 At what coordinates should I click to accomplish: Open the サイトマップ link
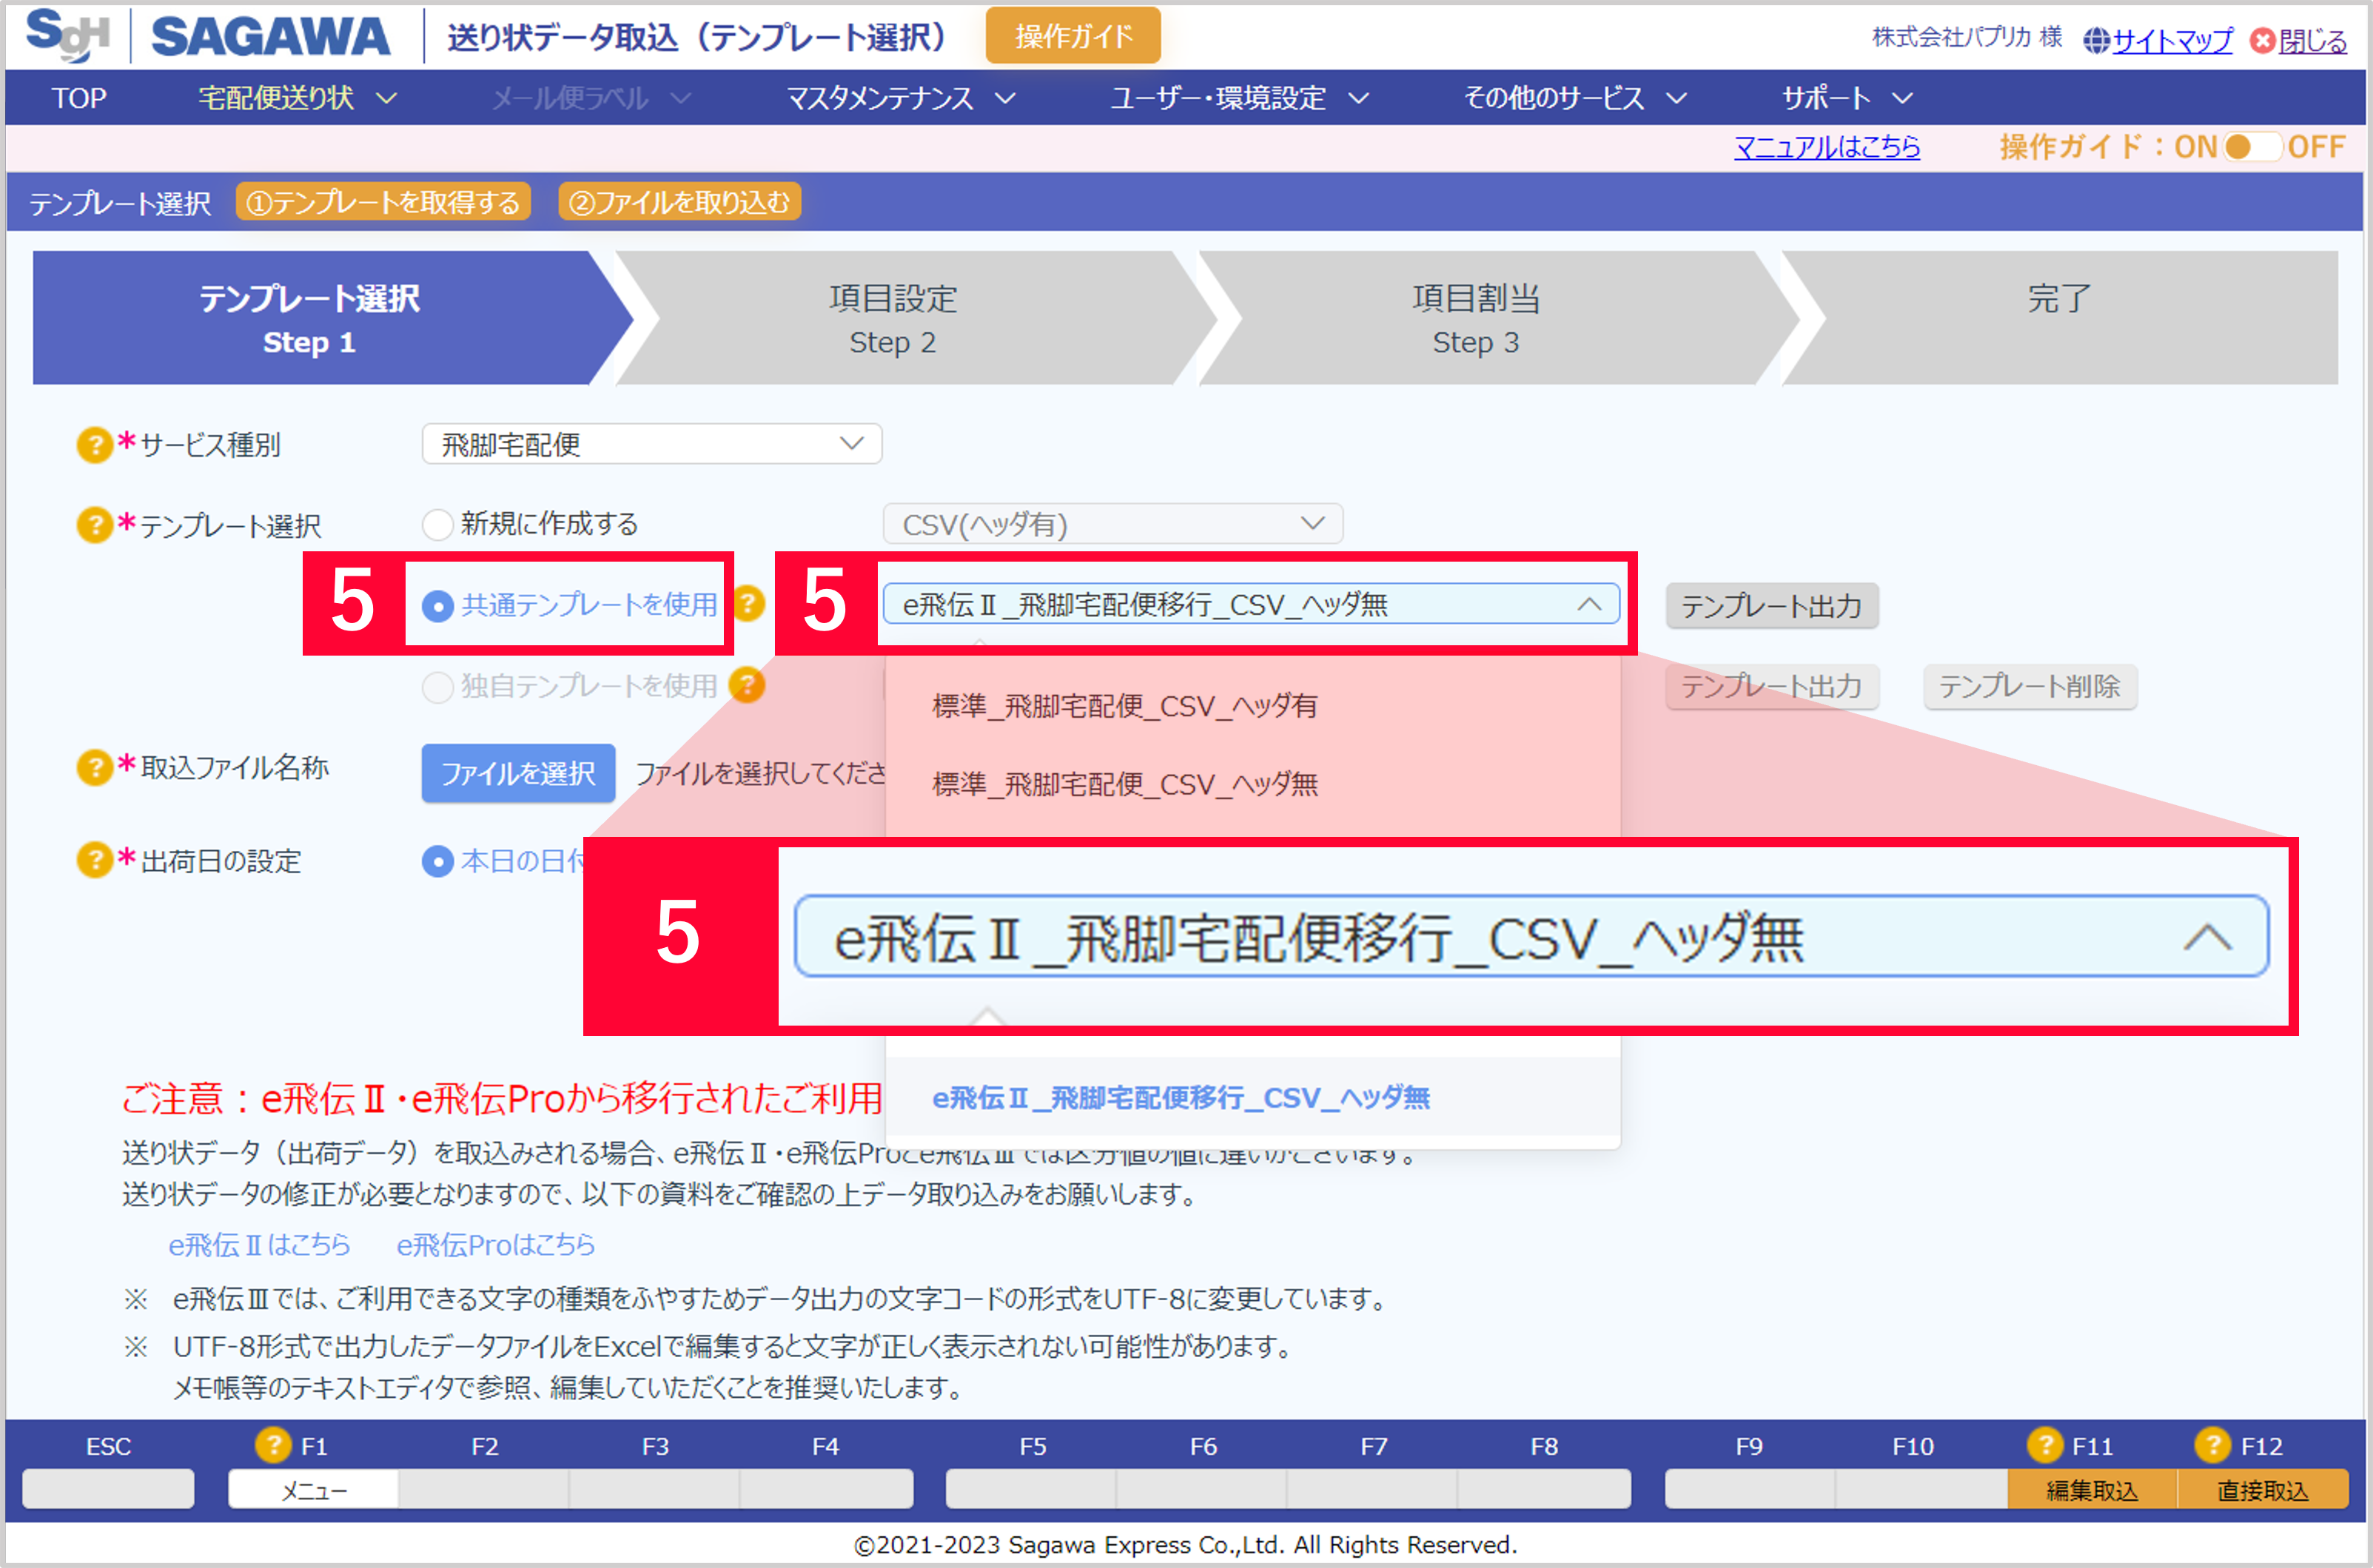click(2172, 41)
